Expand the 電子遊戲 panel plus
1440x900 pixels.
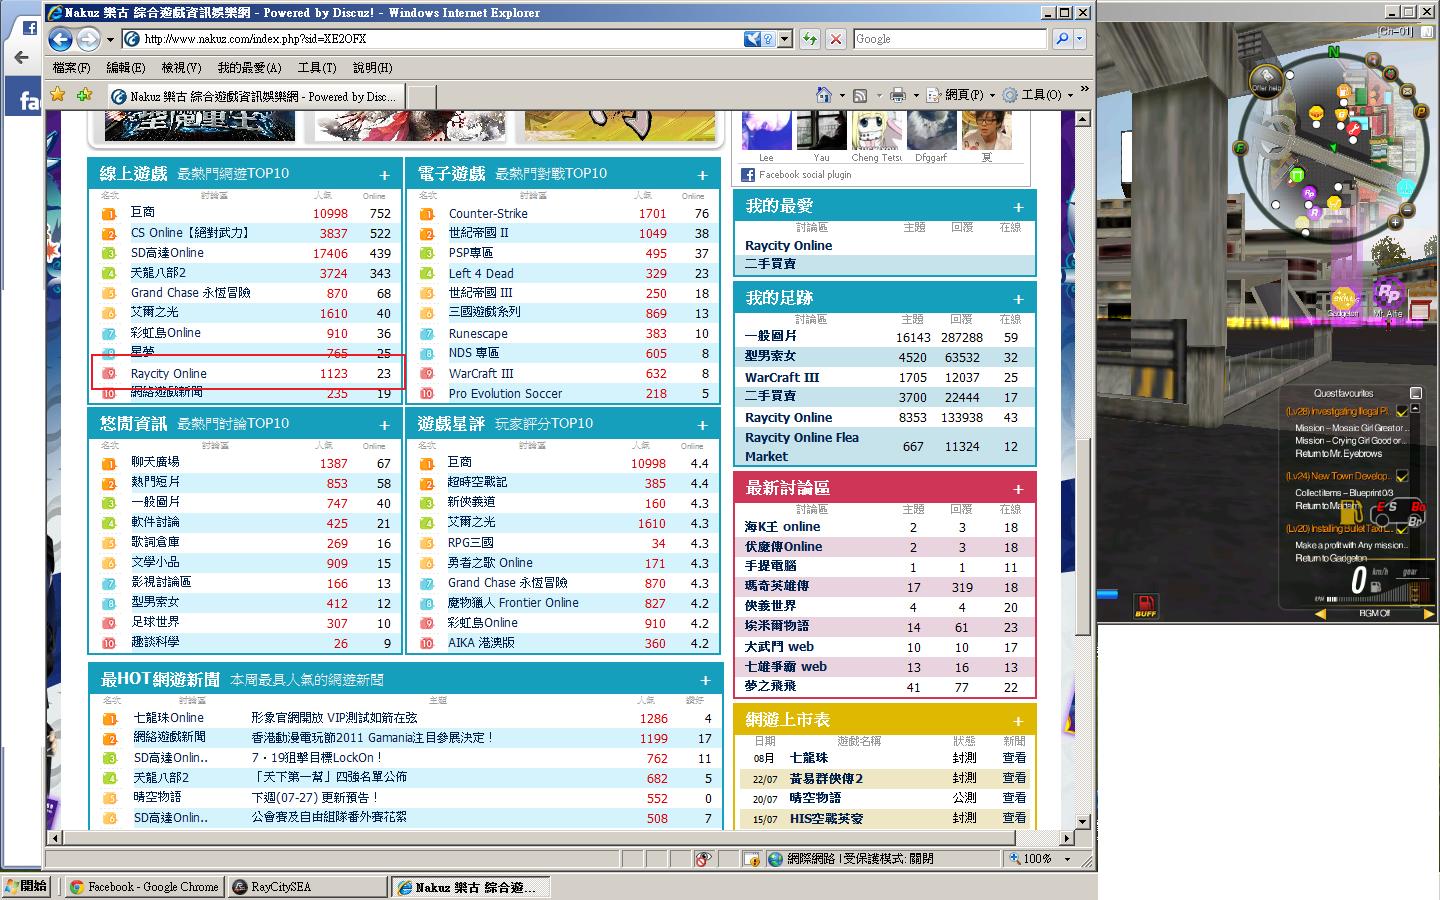[702, 175]
